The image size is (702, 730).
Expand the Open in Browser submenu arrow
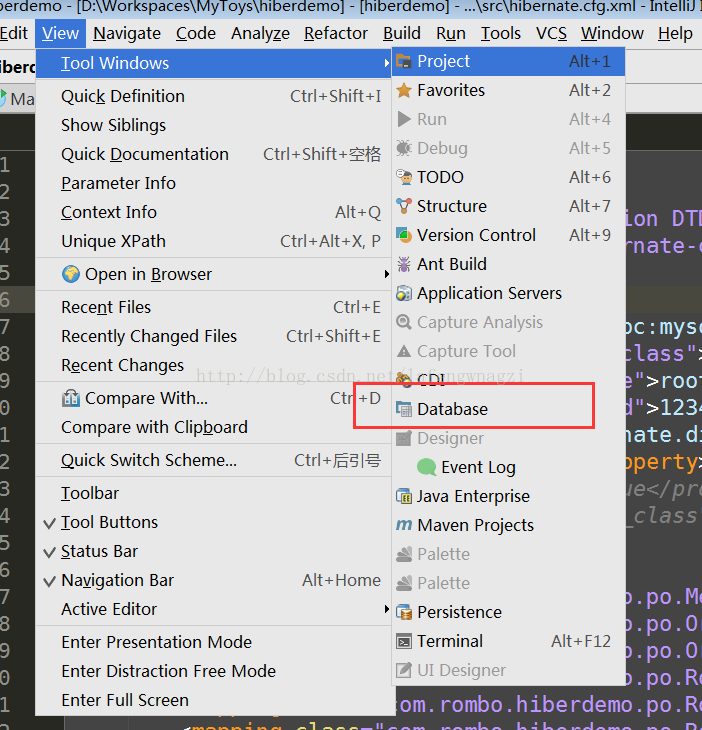pos(386,274)
